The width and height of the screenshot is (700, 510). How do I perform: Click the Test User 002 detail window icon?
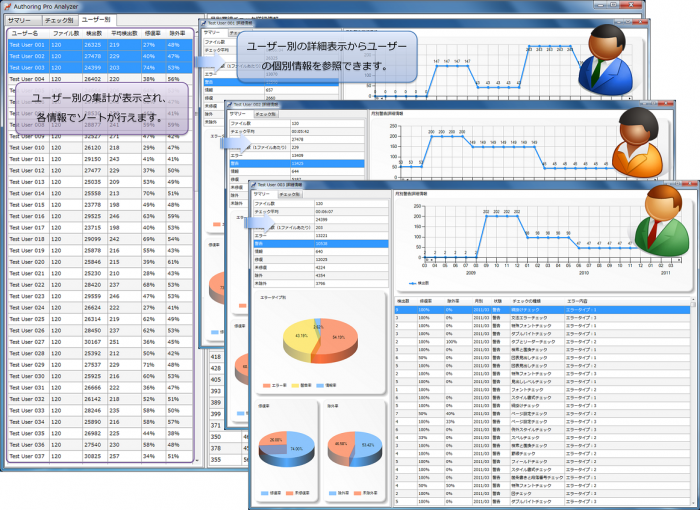[231, 103]
